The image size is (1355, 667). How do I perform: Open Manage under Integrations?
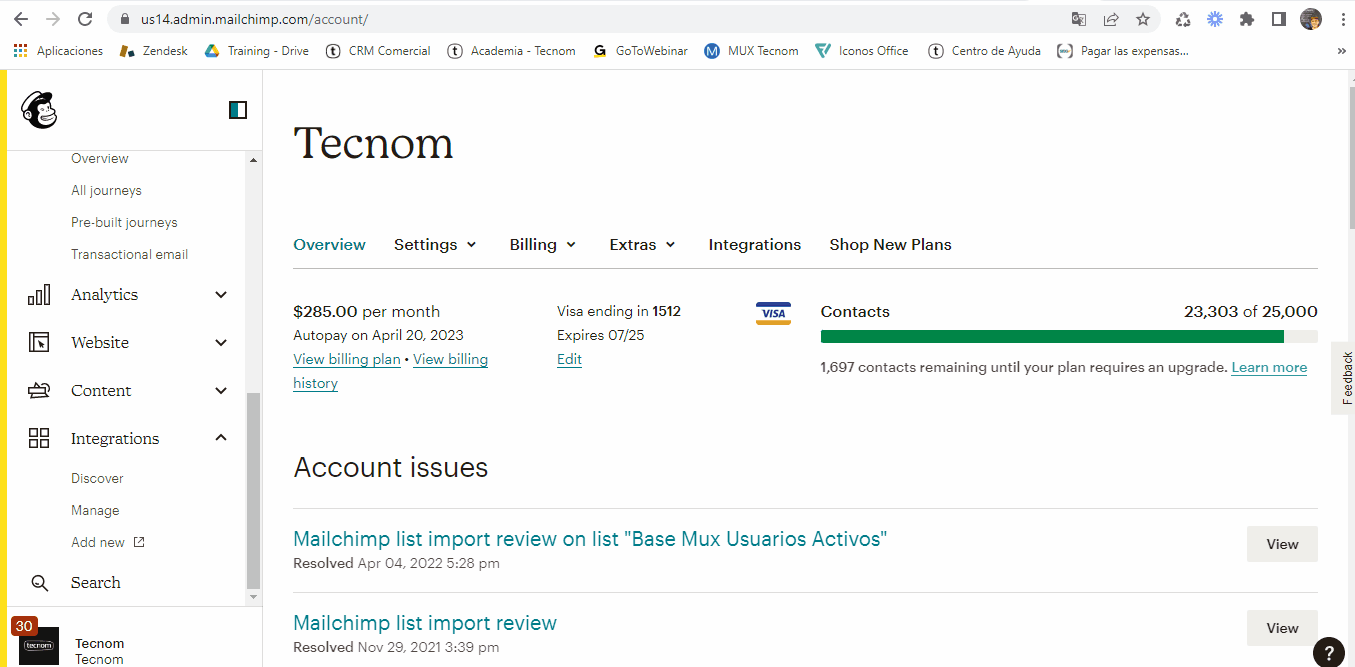point(95,511)
